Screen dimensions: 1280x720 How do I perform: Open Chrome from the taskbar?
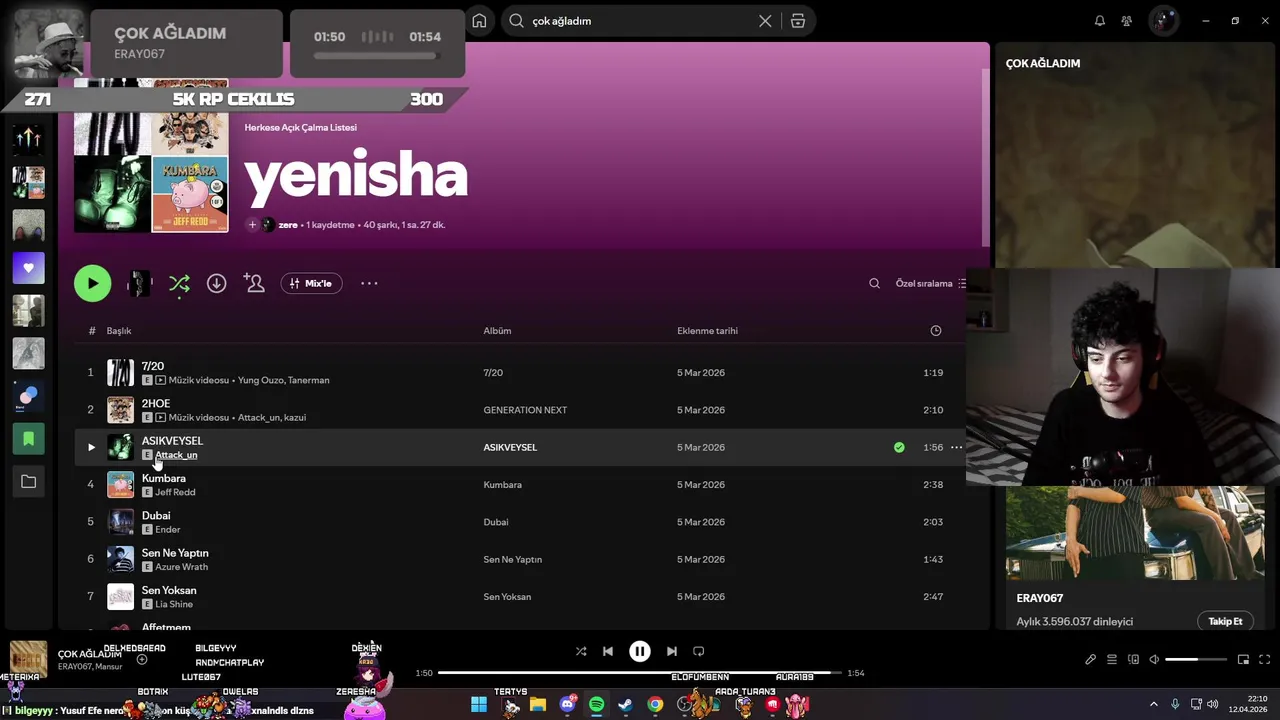[655, 705]
